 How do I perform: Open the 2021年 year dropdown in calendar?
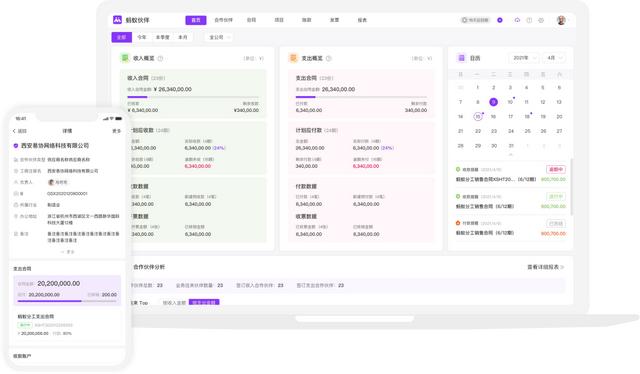coord(524,58)
